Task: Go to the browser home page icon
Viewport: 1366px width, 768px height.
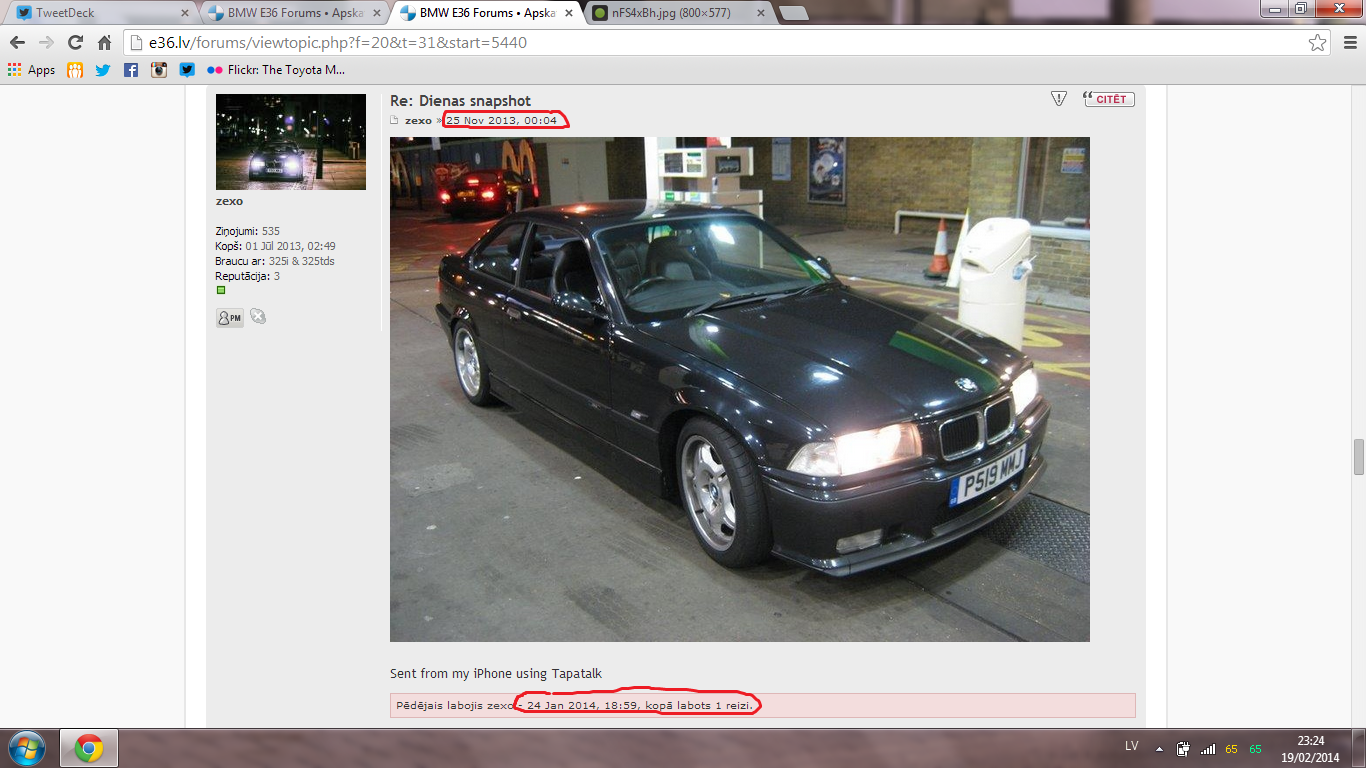Action: tap(104, 43)
